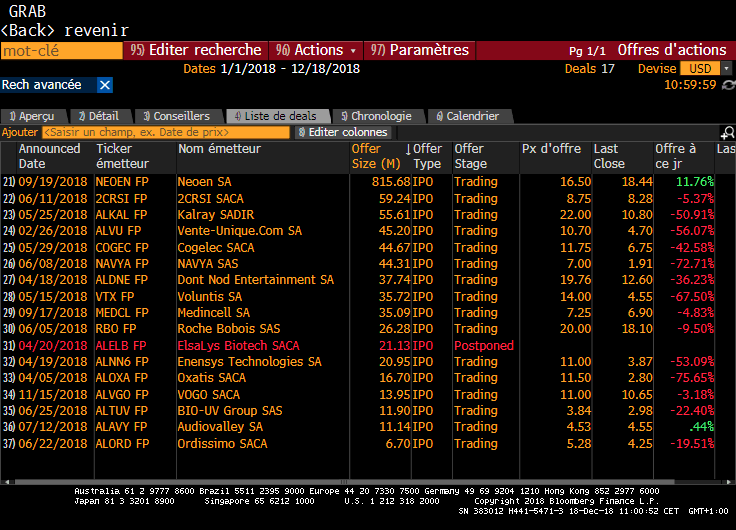Click the Ajouter label
The height and width of the screenshot is (530, 736).
[x=20, y=132]
